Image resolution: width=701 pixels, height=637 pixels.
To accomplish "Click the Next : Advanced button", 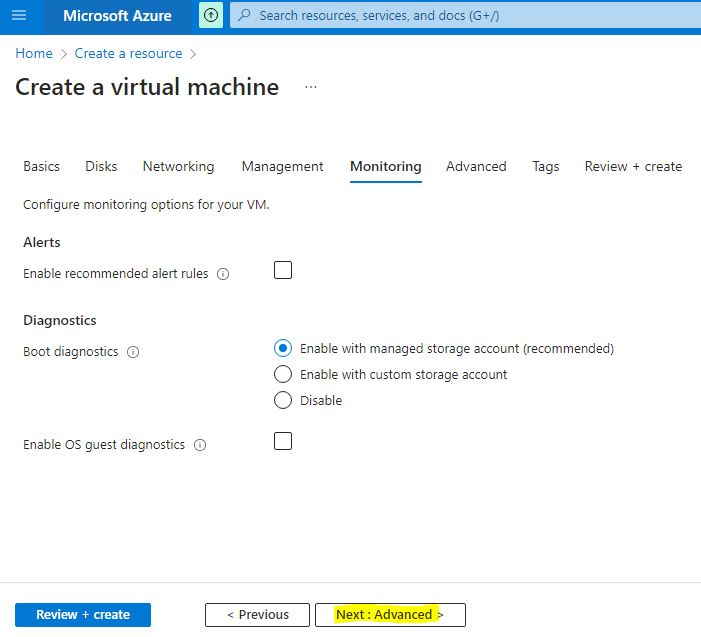I will click(390, 615).
